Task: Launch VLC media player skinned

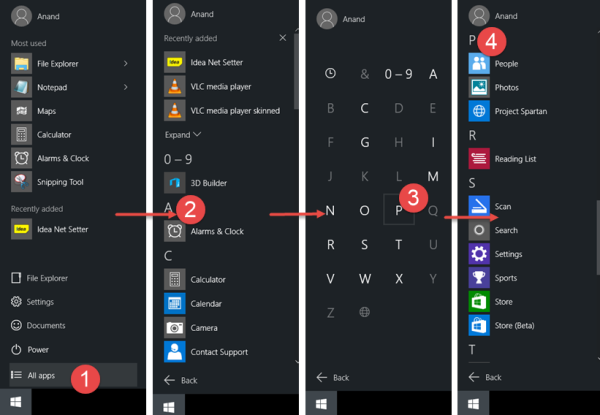Action: click(x=222, y=111)
